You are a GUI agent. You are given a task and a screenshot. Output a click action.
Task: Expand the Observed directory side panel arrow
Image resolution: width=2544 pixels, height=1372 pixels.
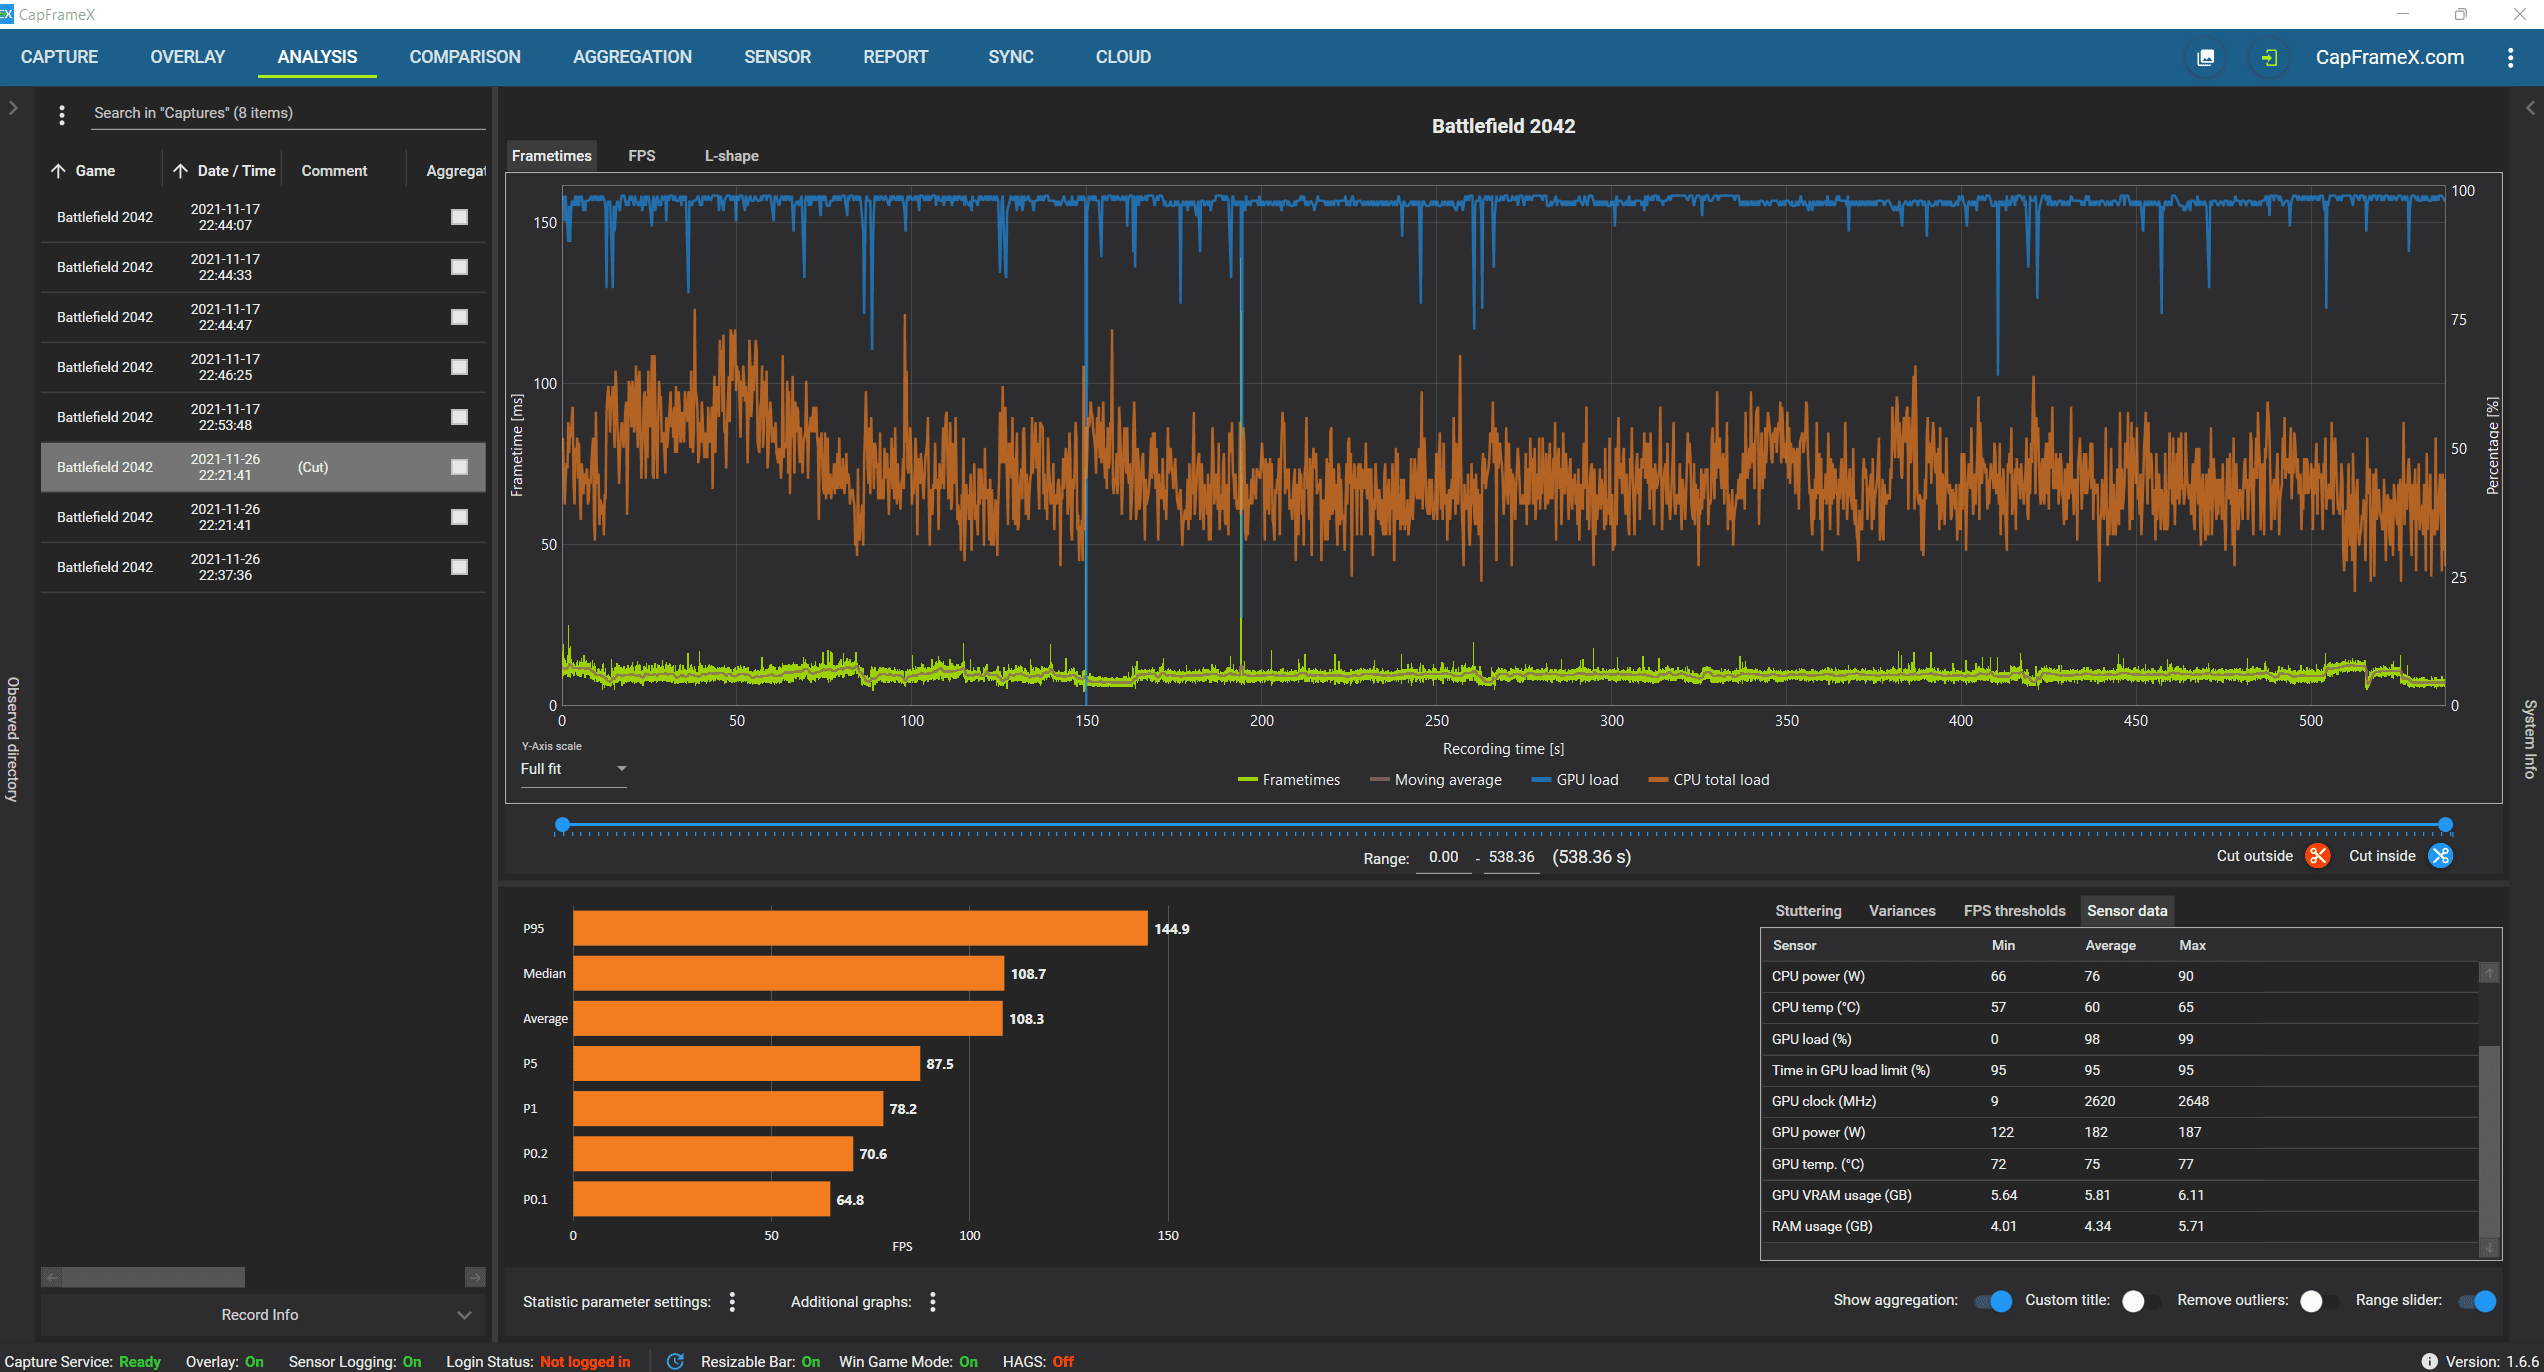click(x=13, y=108)
